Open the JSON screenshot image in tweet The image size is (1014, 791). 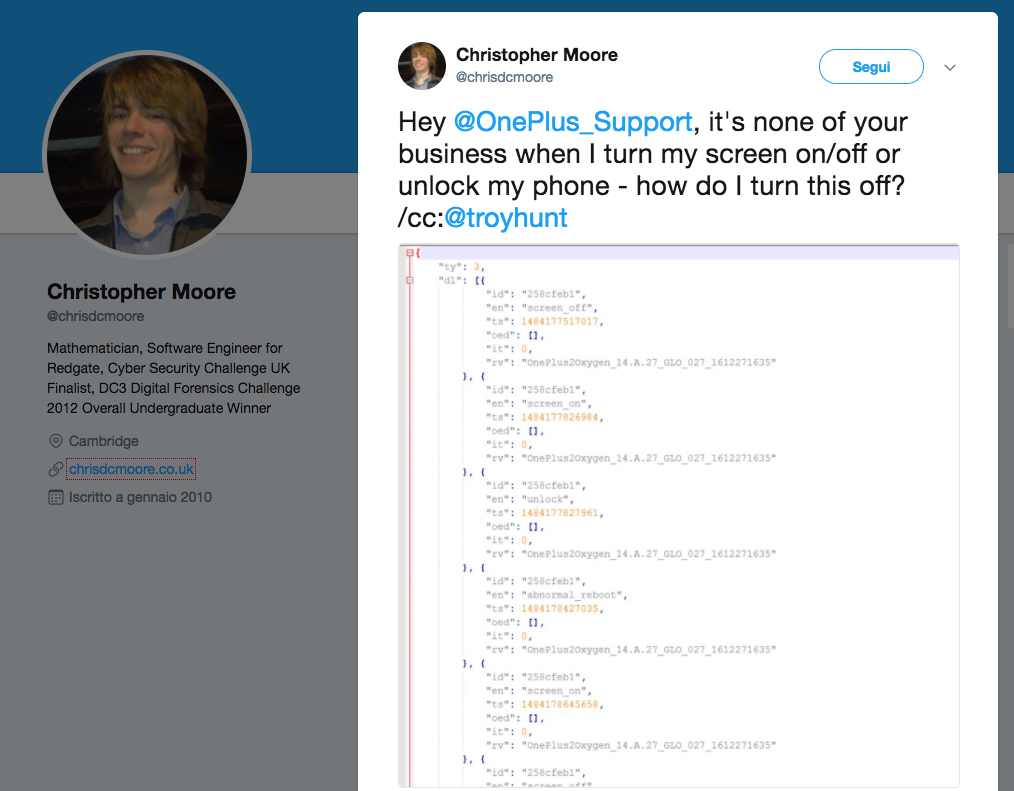point(679,515)
